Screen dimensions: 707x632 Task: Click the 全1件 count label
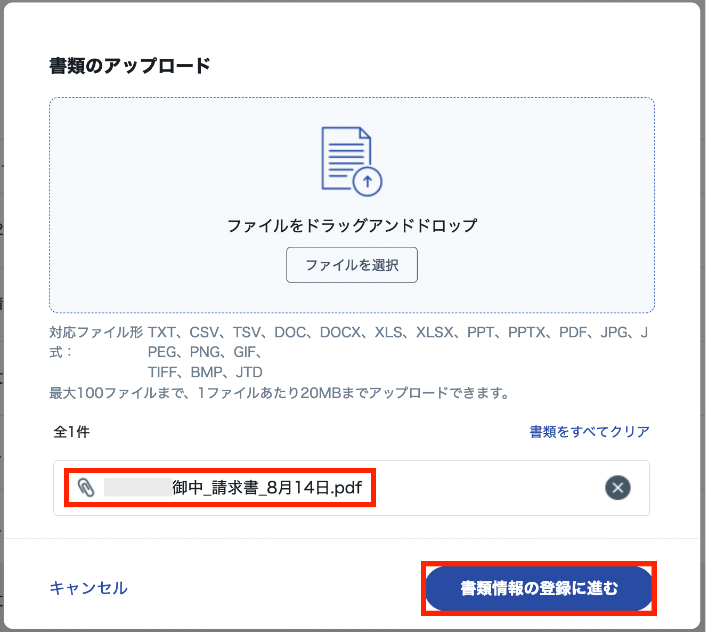tap(72, 432)
